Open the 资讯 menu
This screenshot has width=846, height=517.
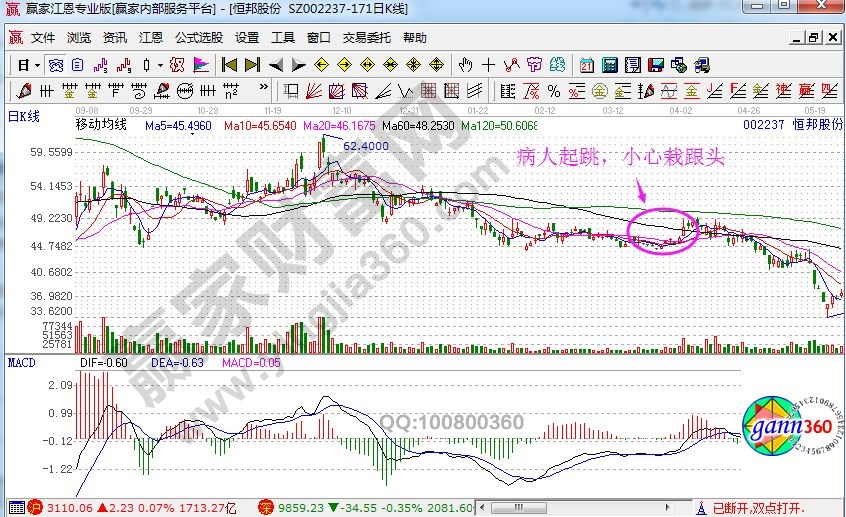coord(114,38)
